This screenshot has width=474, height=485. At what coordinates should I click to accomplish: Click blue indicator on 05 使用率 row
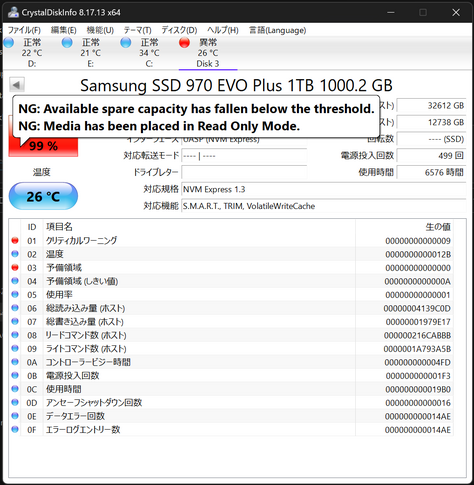(15, 294)
